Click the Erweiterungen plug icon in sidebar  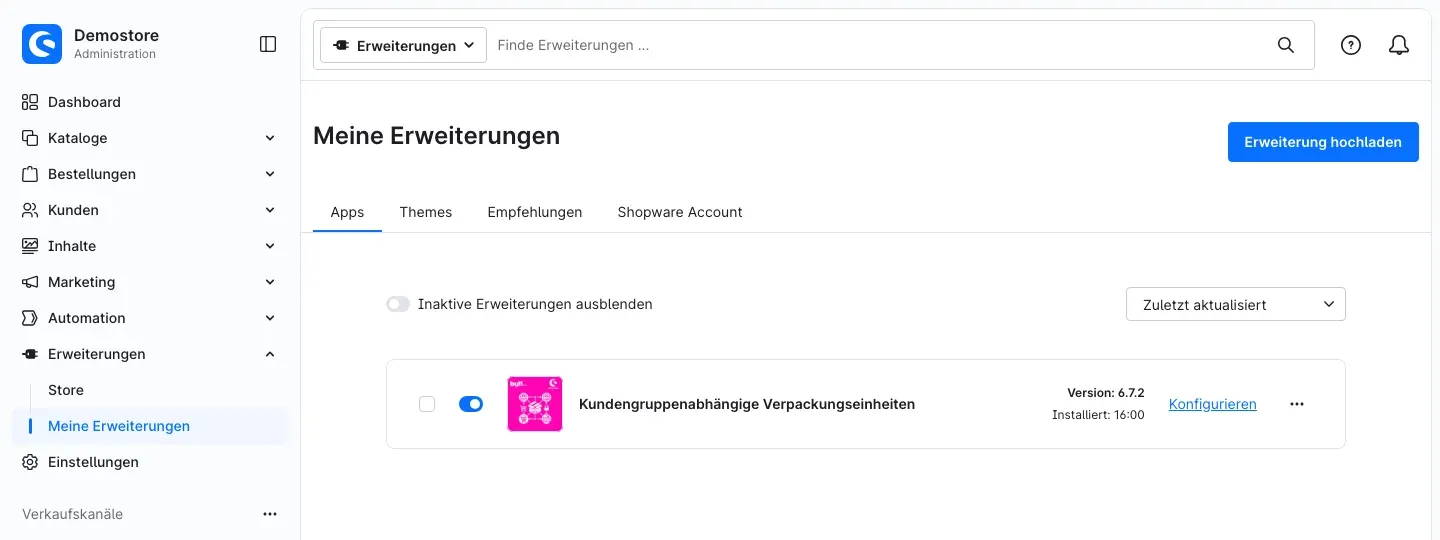coord(30,354)
